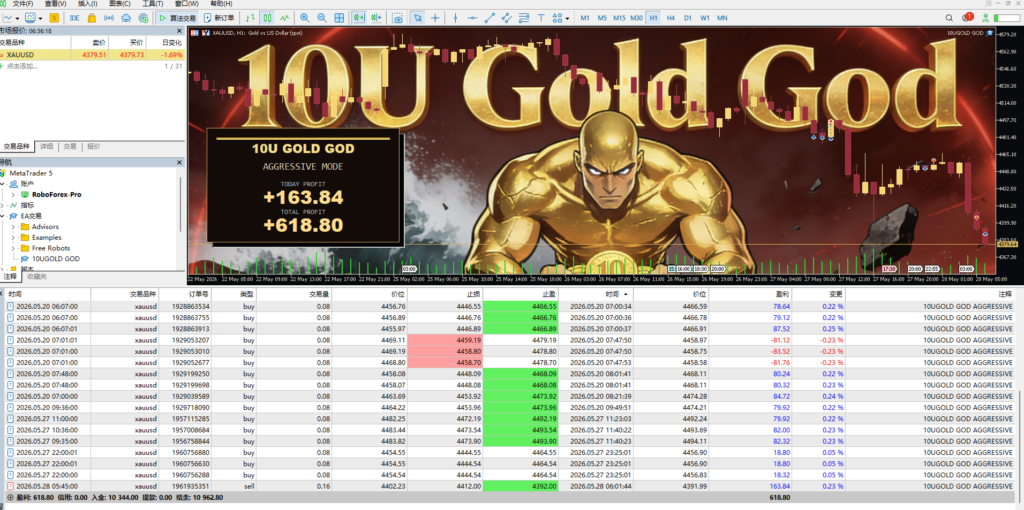Click order 1929053207 loss value -81.12
Image resolution: width=1024 pixels, height=510 pixels.
click(x=780, y=340)
